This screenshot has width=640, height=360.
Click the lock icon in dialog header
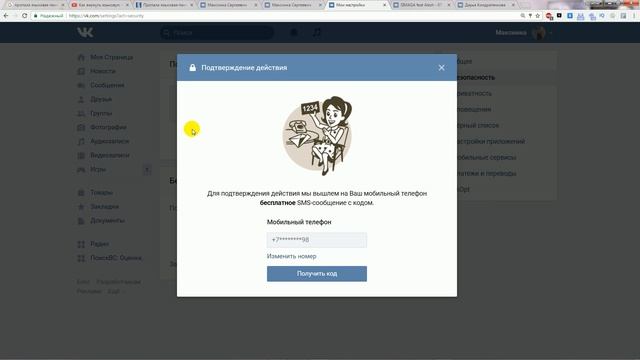(x=193, y=67)
